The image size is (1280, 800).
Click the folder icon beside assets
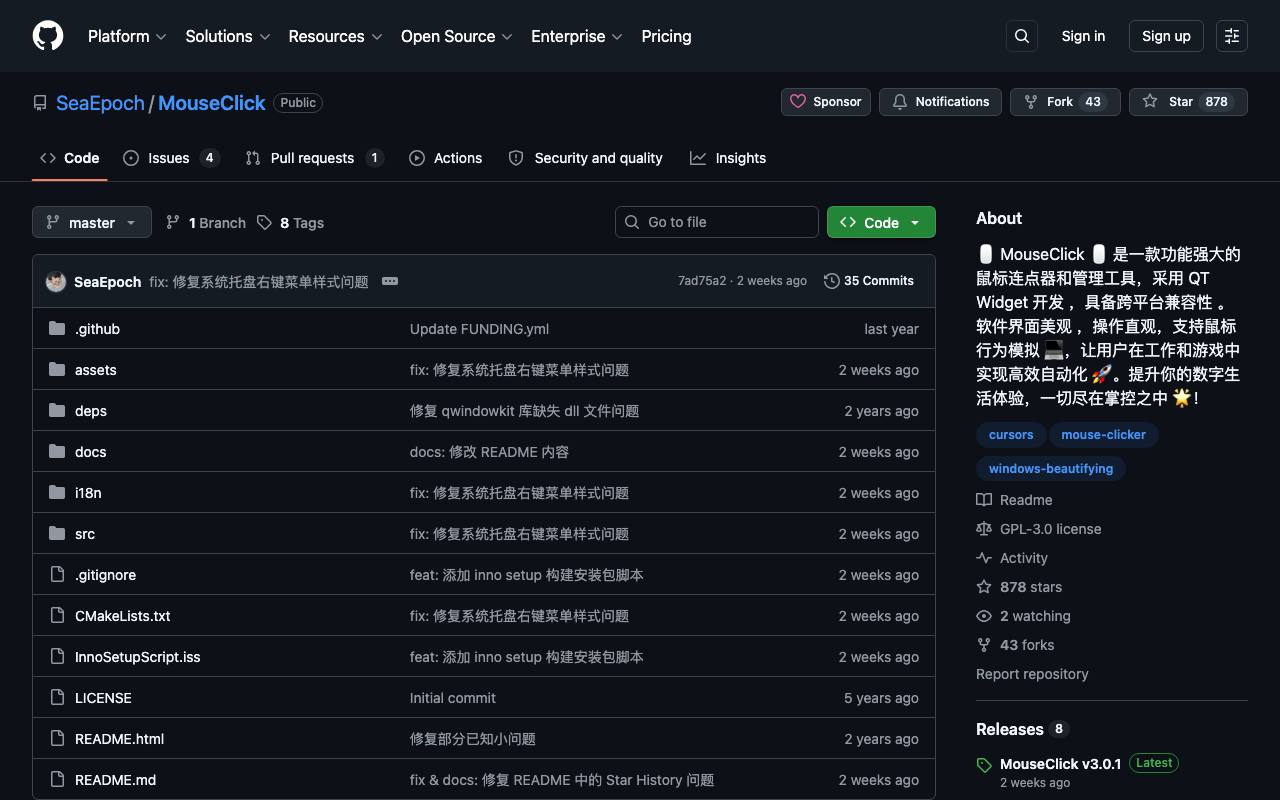point(57,370)
